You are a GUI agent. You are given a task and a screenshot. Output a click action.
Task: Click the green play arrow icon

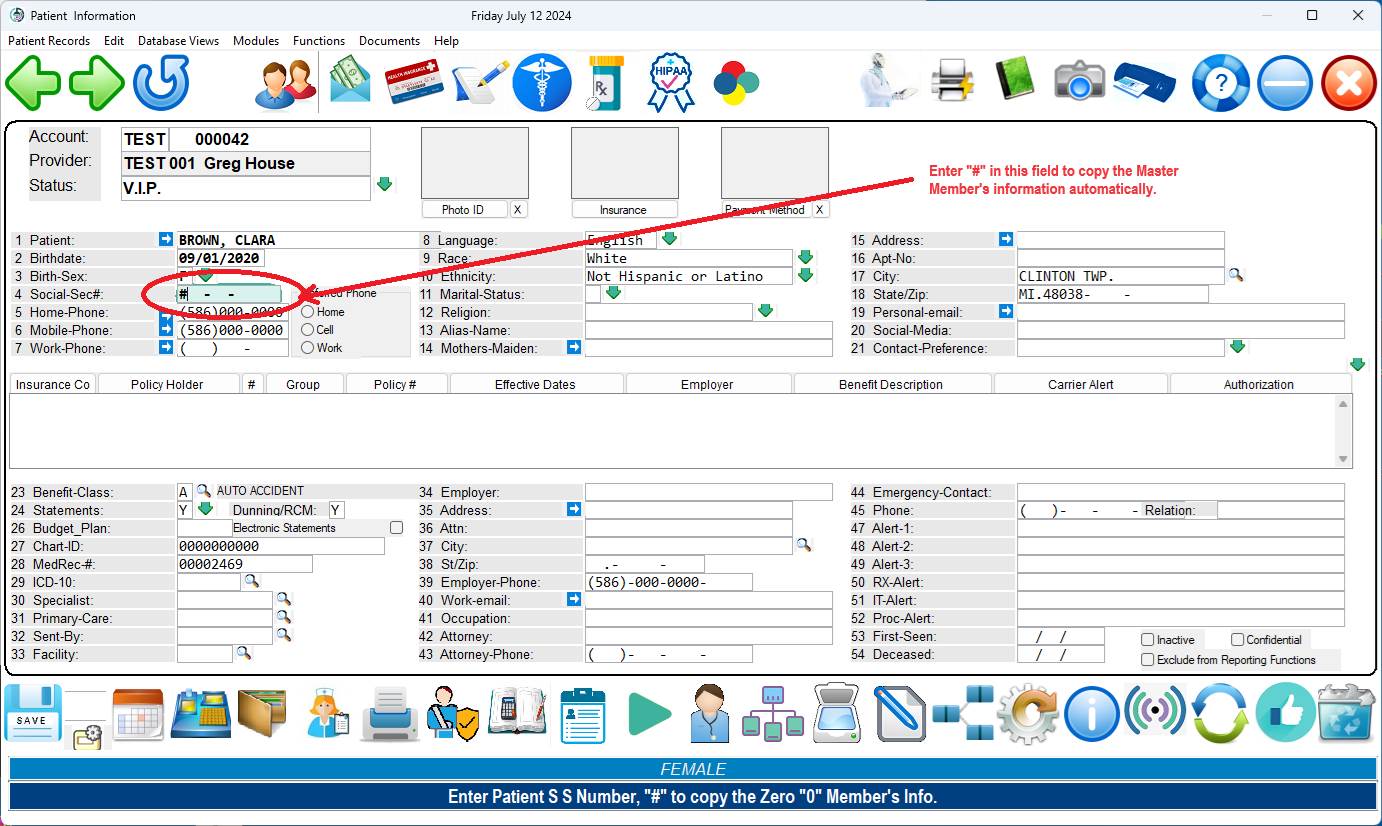point(650,714)
